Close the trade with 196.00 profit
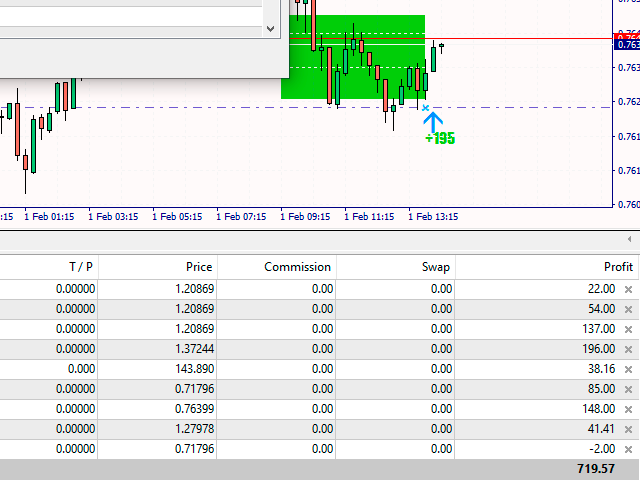The height and width of the screenshot is (480, 640). [x=628, y=350]
